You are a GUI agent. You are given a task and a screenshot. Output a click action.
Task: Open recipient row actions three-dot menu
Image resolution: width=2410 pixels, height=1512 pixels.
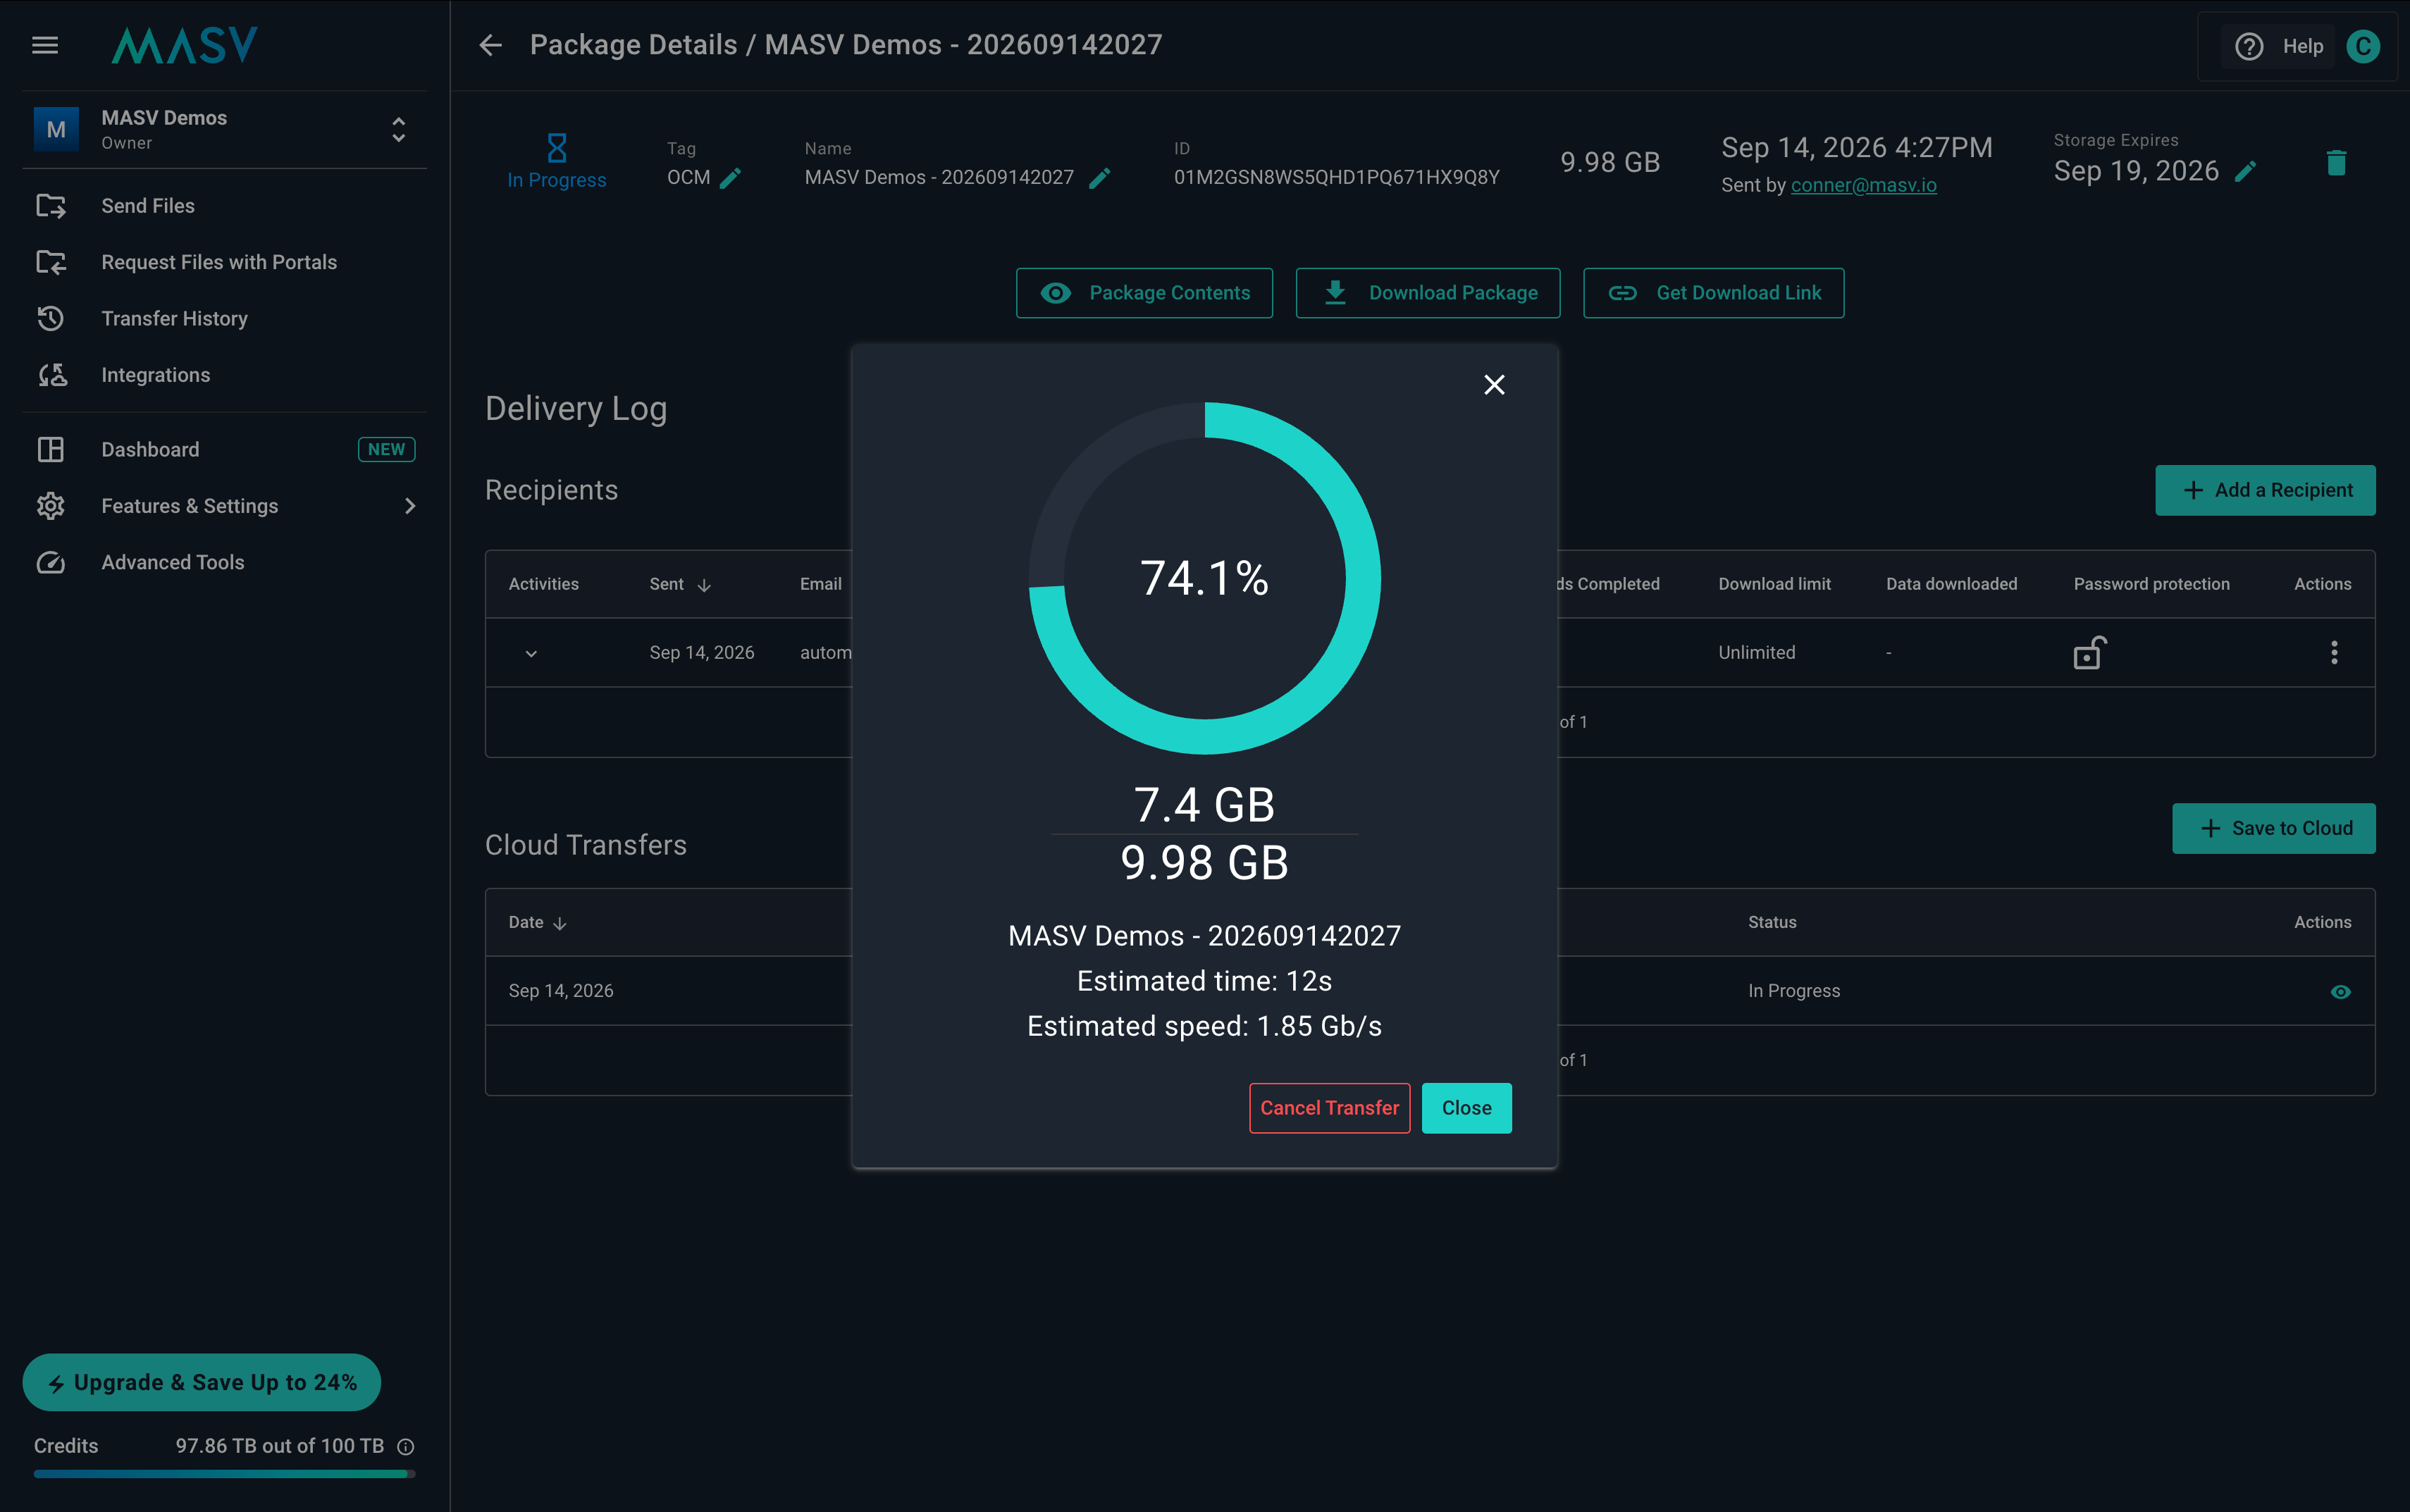[x=2334, y=652]
